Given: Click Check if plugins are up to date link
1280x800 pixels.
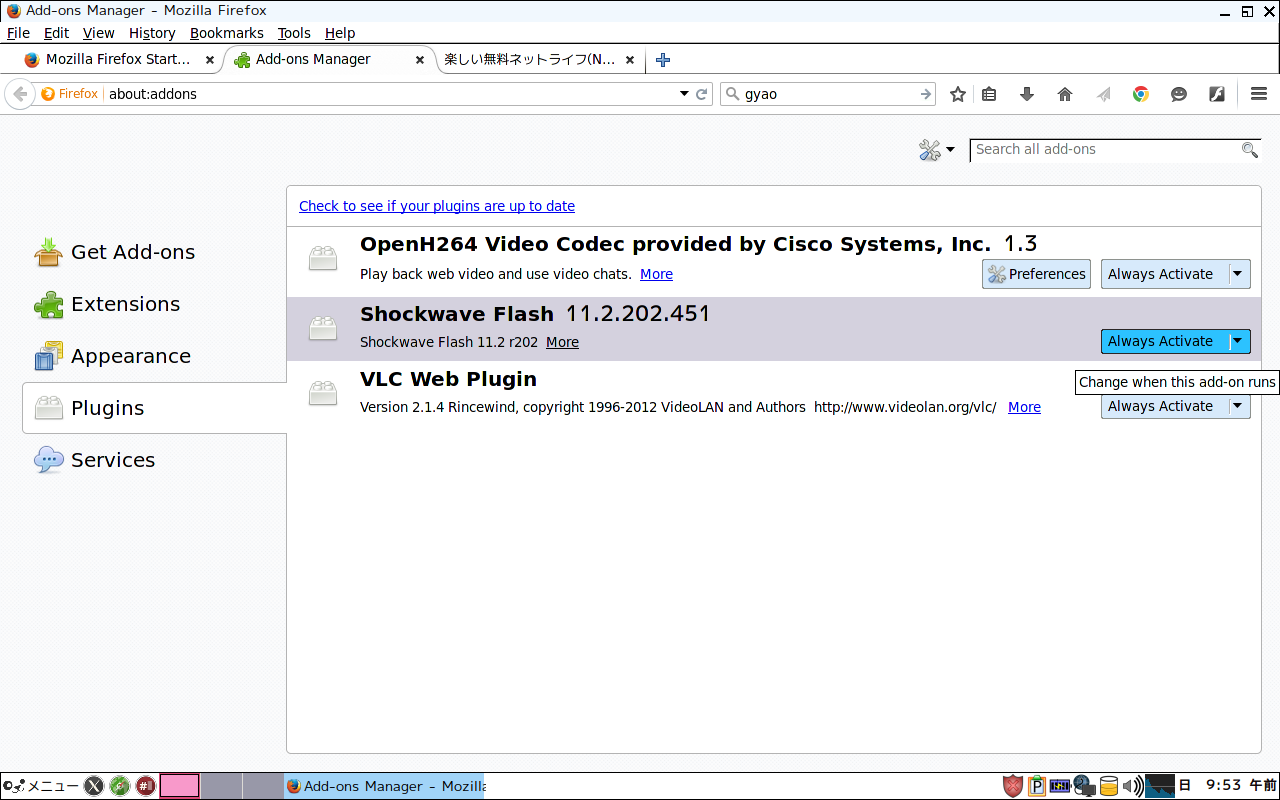Looking at the screenshot, I should [437, 206].
